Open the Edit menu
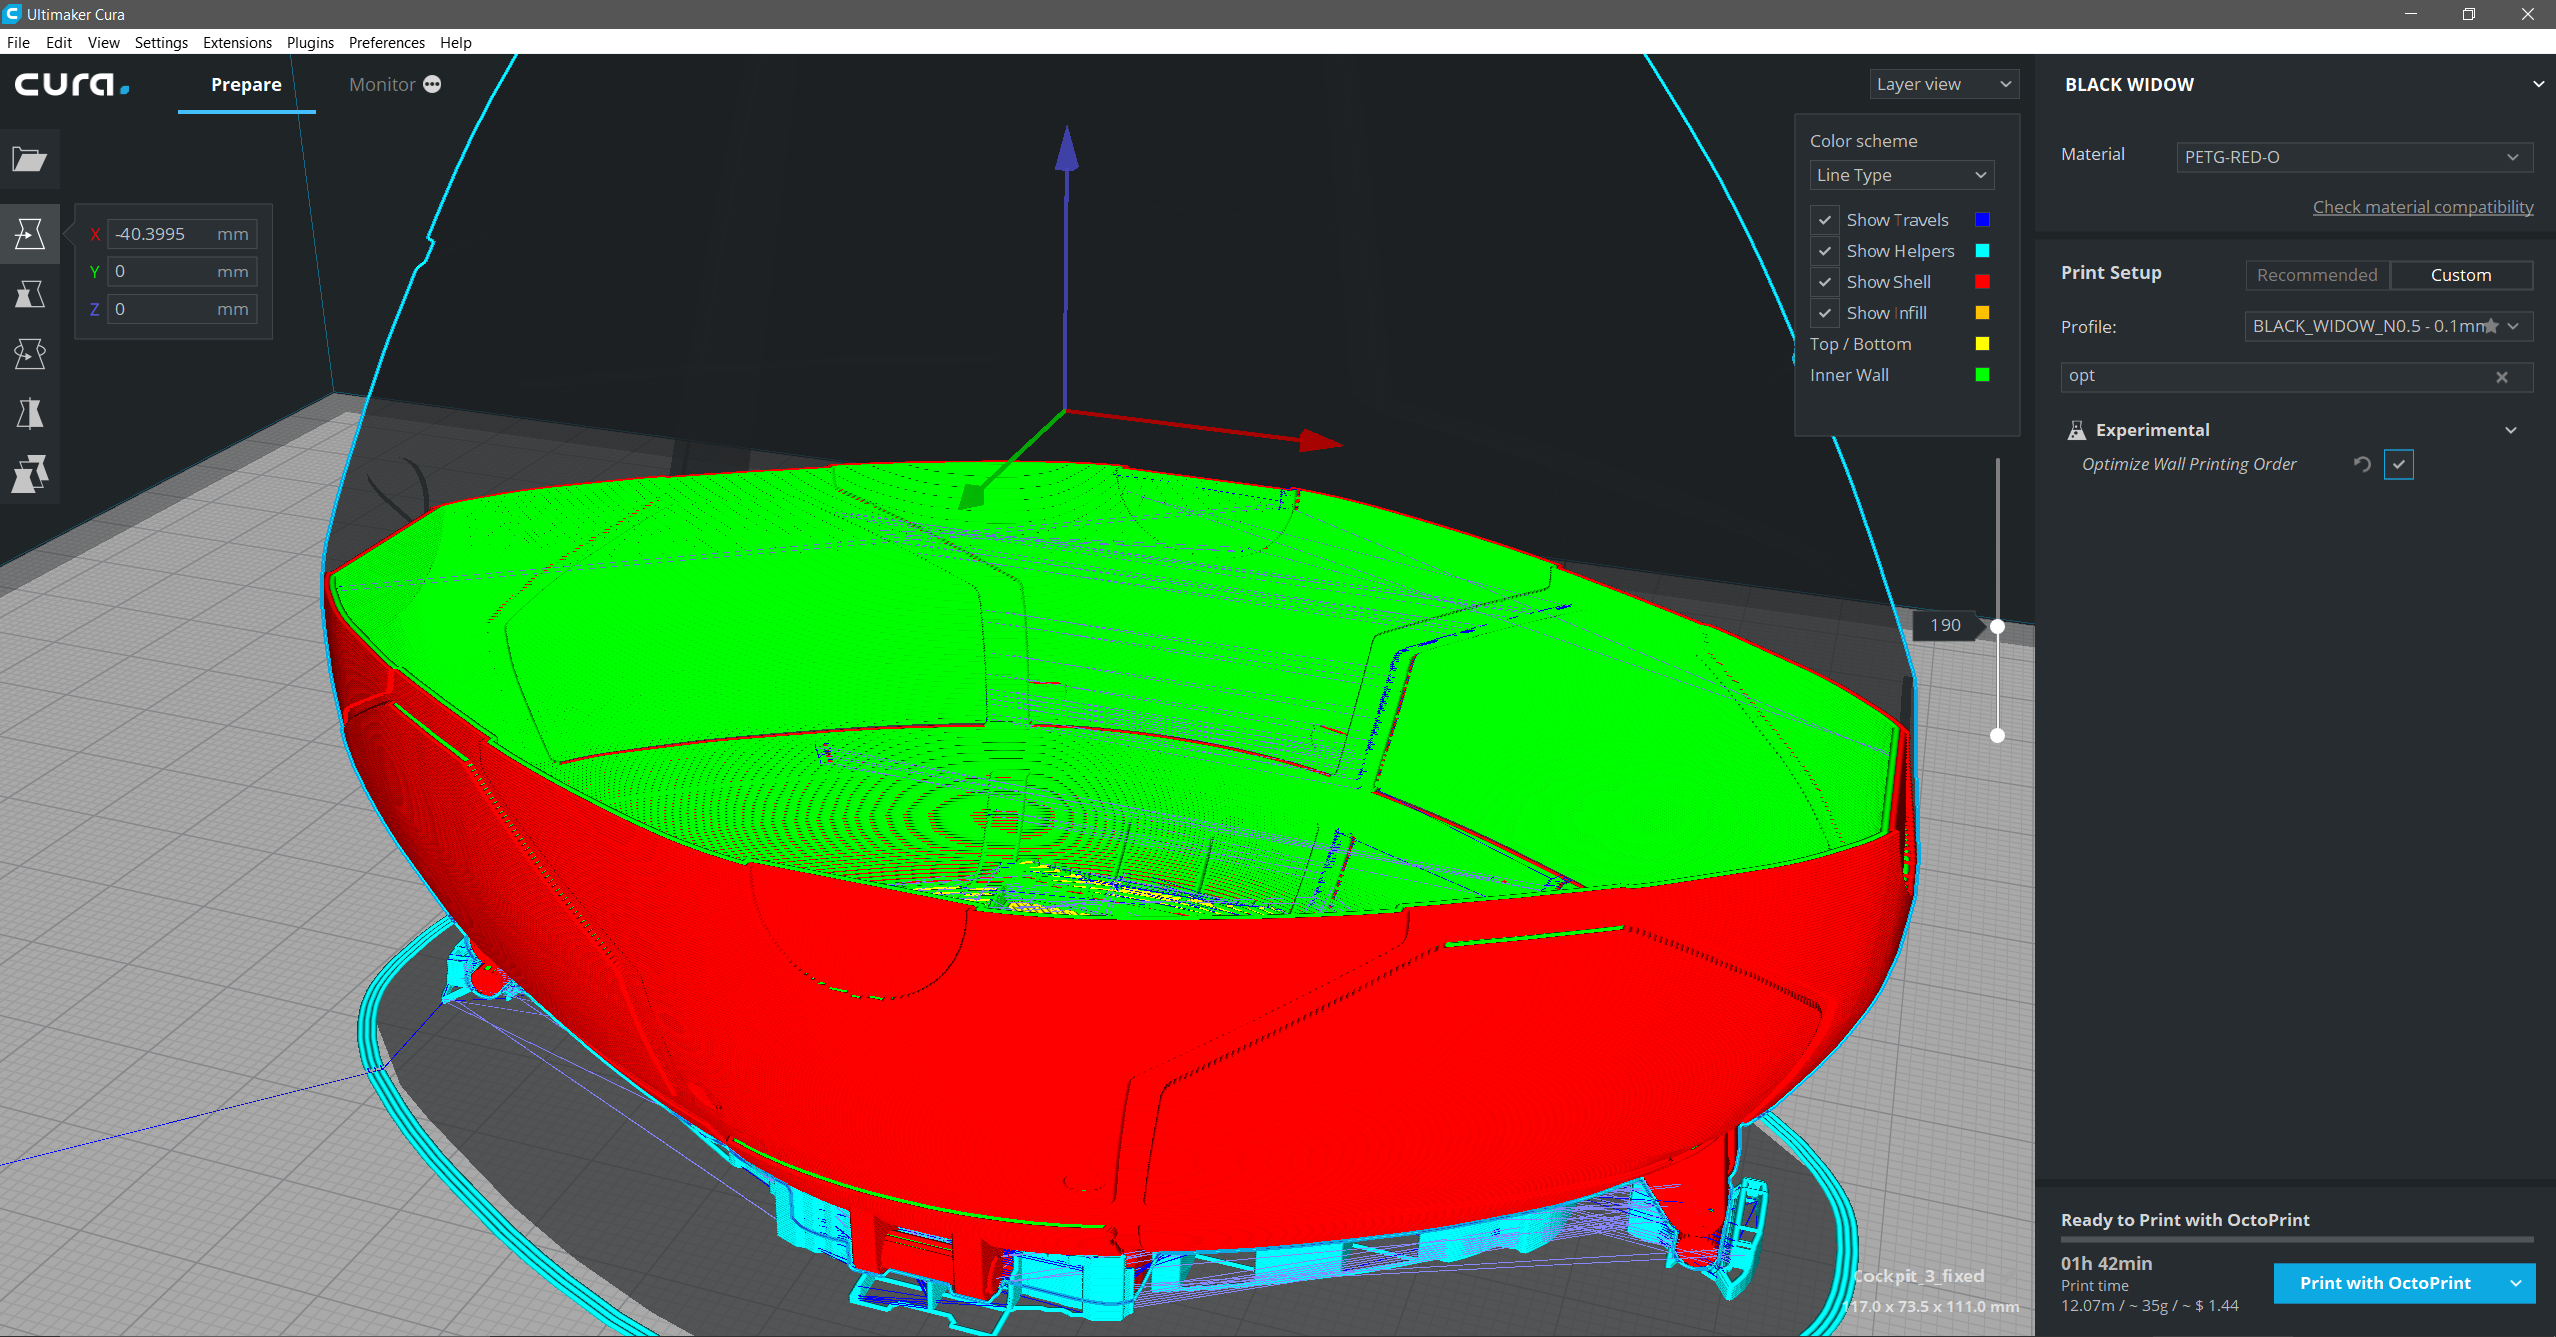Viewport: 2556px width, 1337px height. point(59,42)
